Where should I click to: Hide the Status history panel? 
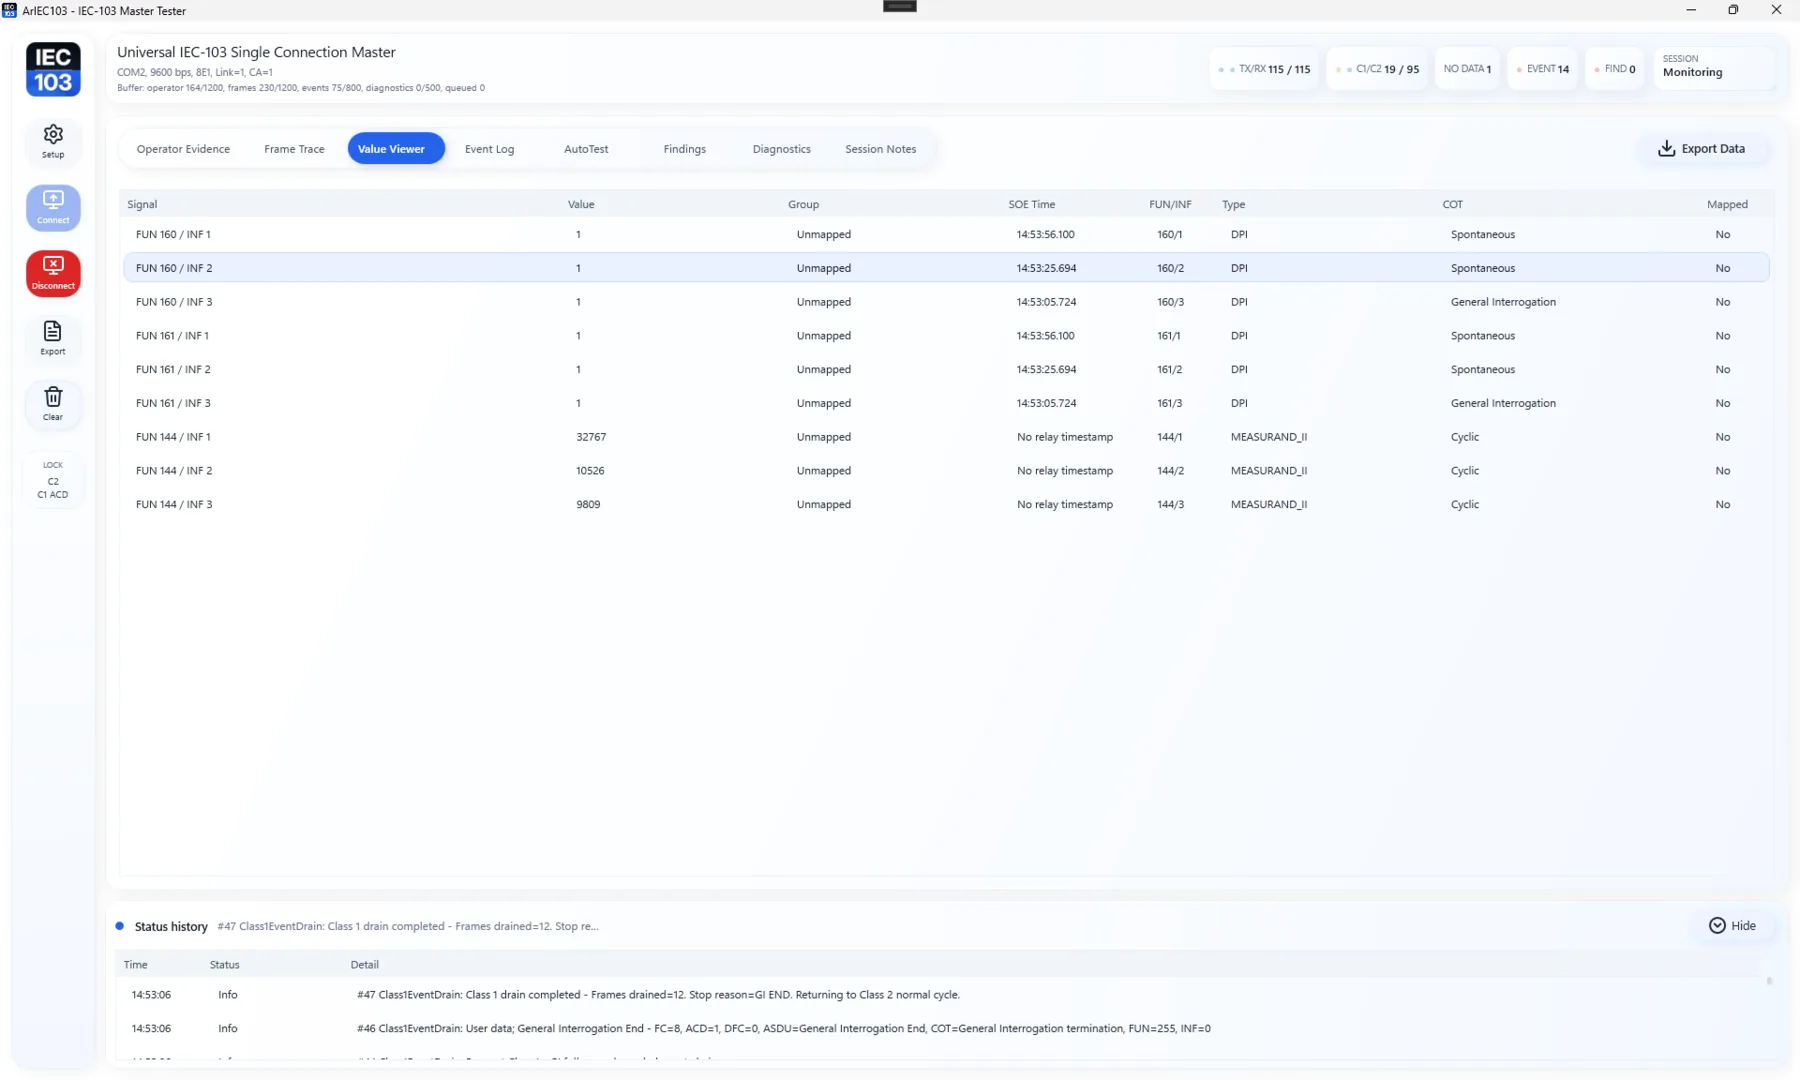1733,925
